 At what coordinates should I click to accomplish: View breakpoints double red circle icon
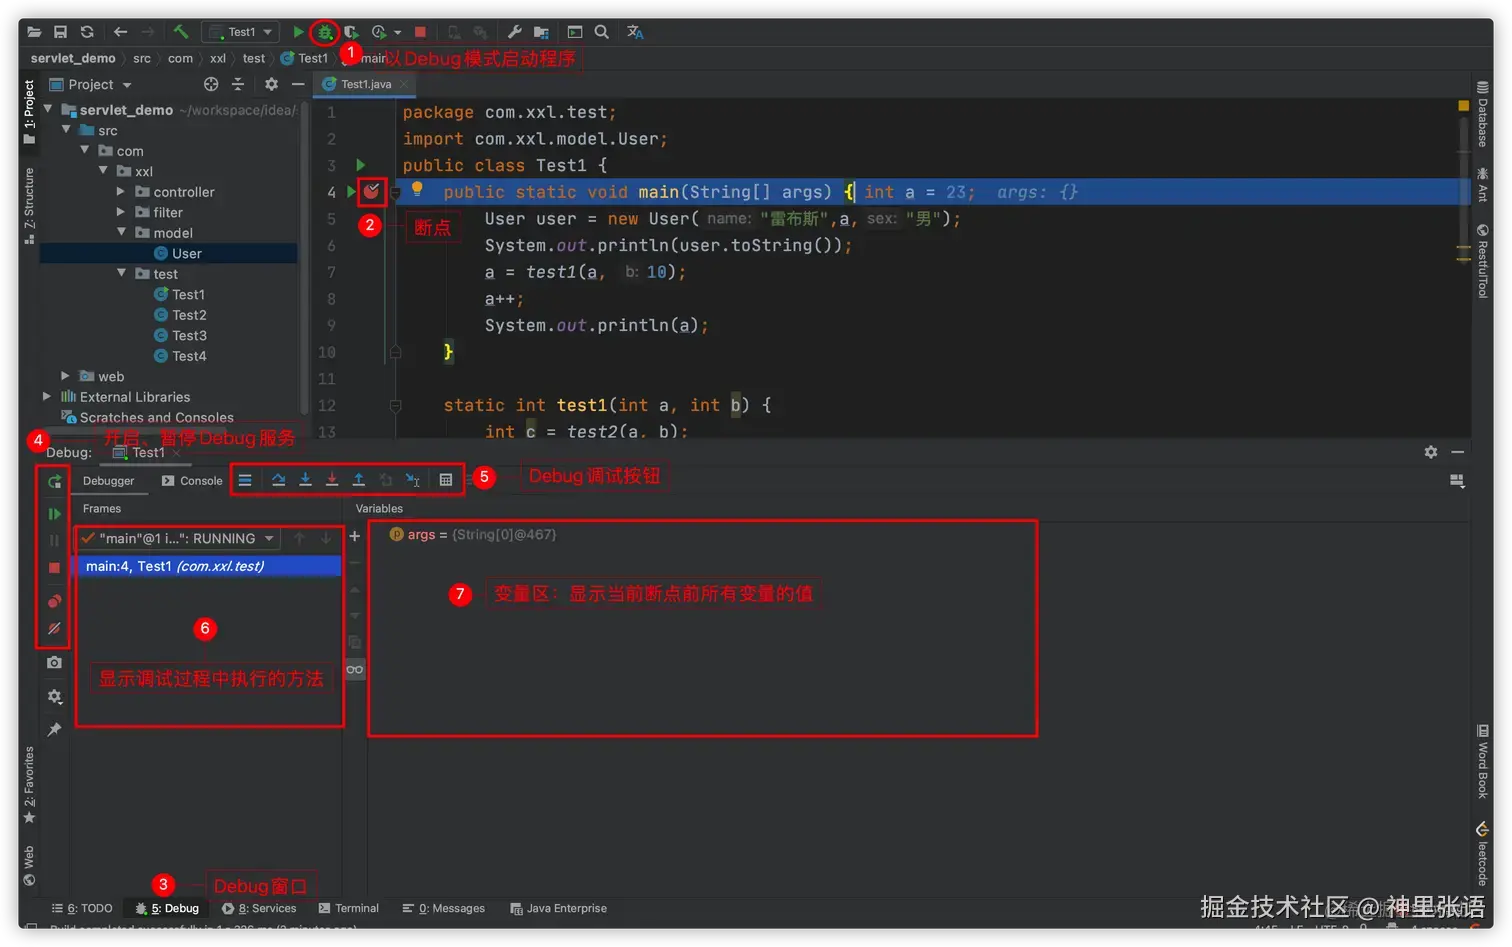(54, 601)
